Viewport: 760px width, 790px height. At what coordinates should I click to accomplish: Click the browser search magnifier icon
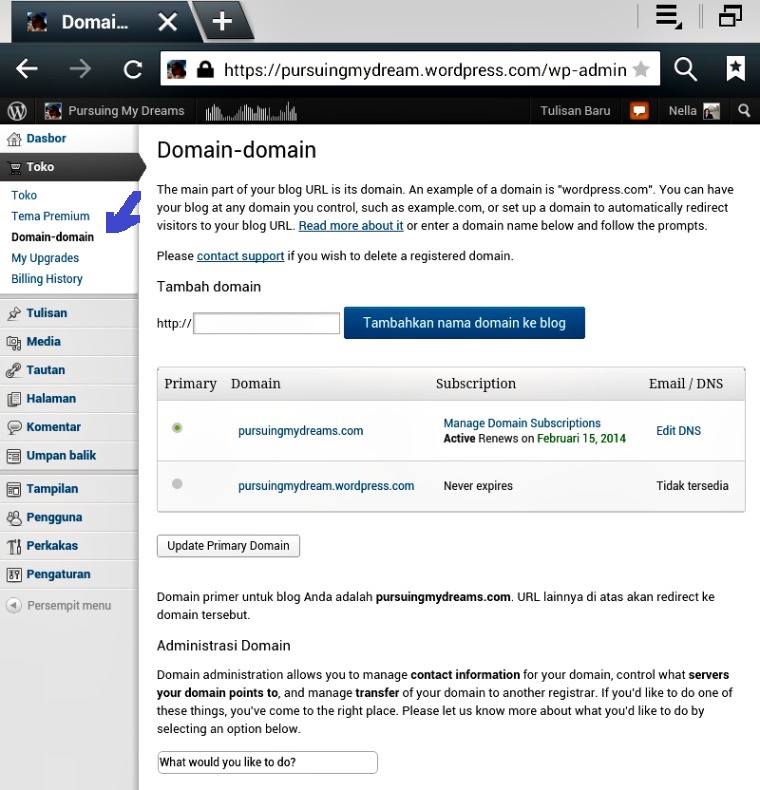(685, 69)
